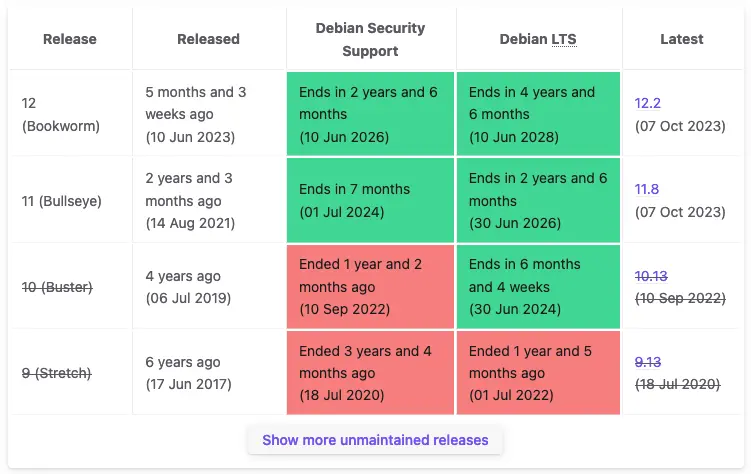Click red Buster security support ended cell
751x474 pixels.
coord(370,287)
